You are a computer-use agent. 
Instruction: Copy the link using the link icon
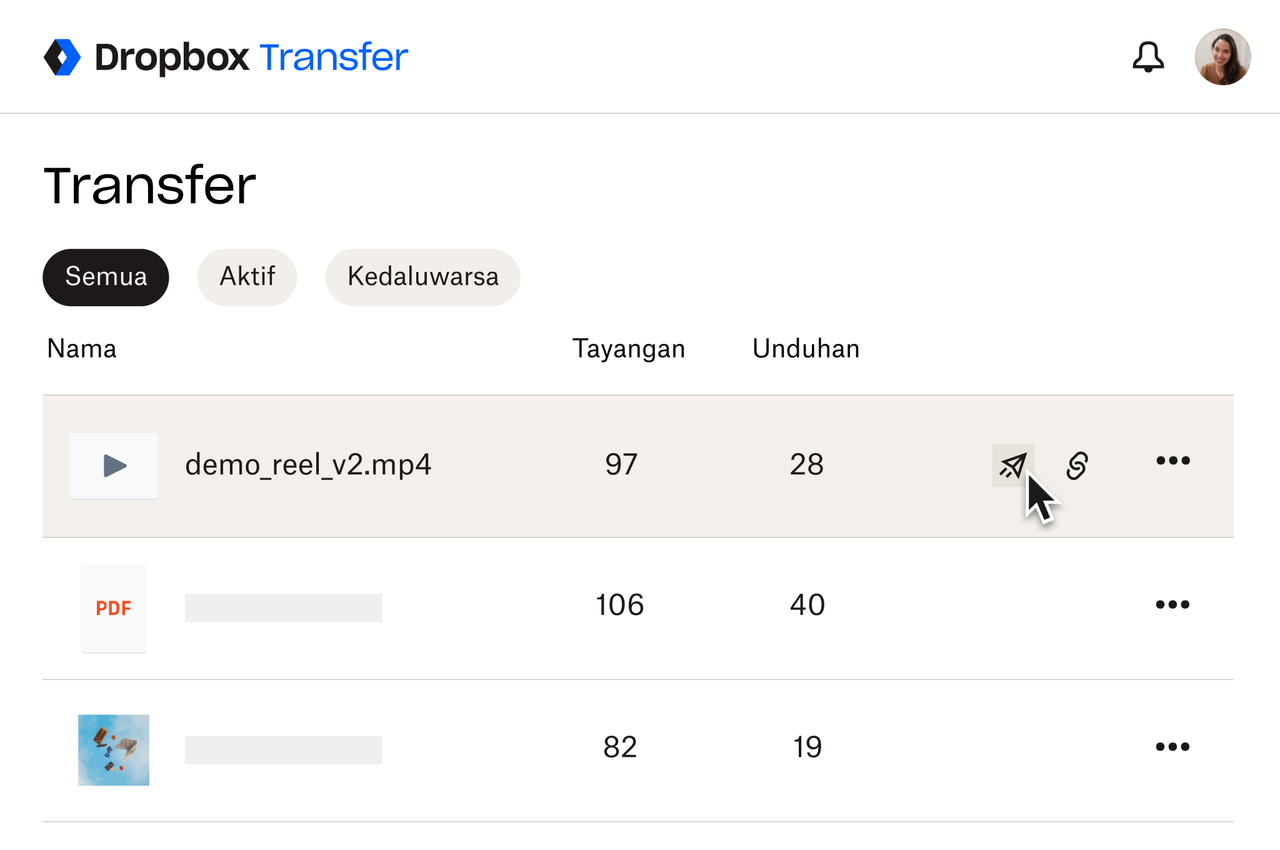coord(1076,465)
